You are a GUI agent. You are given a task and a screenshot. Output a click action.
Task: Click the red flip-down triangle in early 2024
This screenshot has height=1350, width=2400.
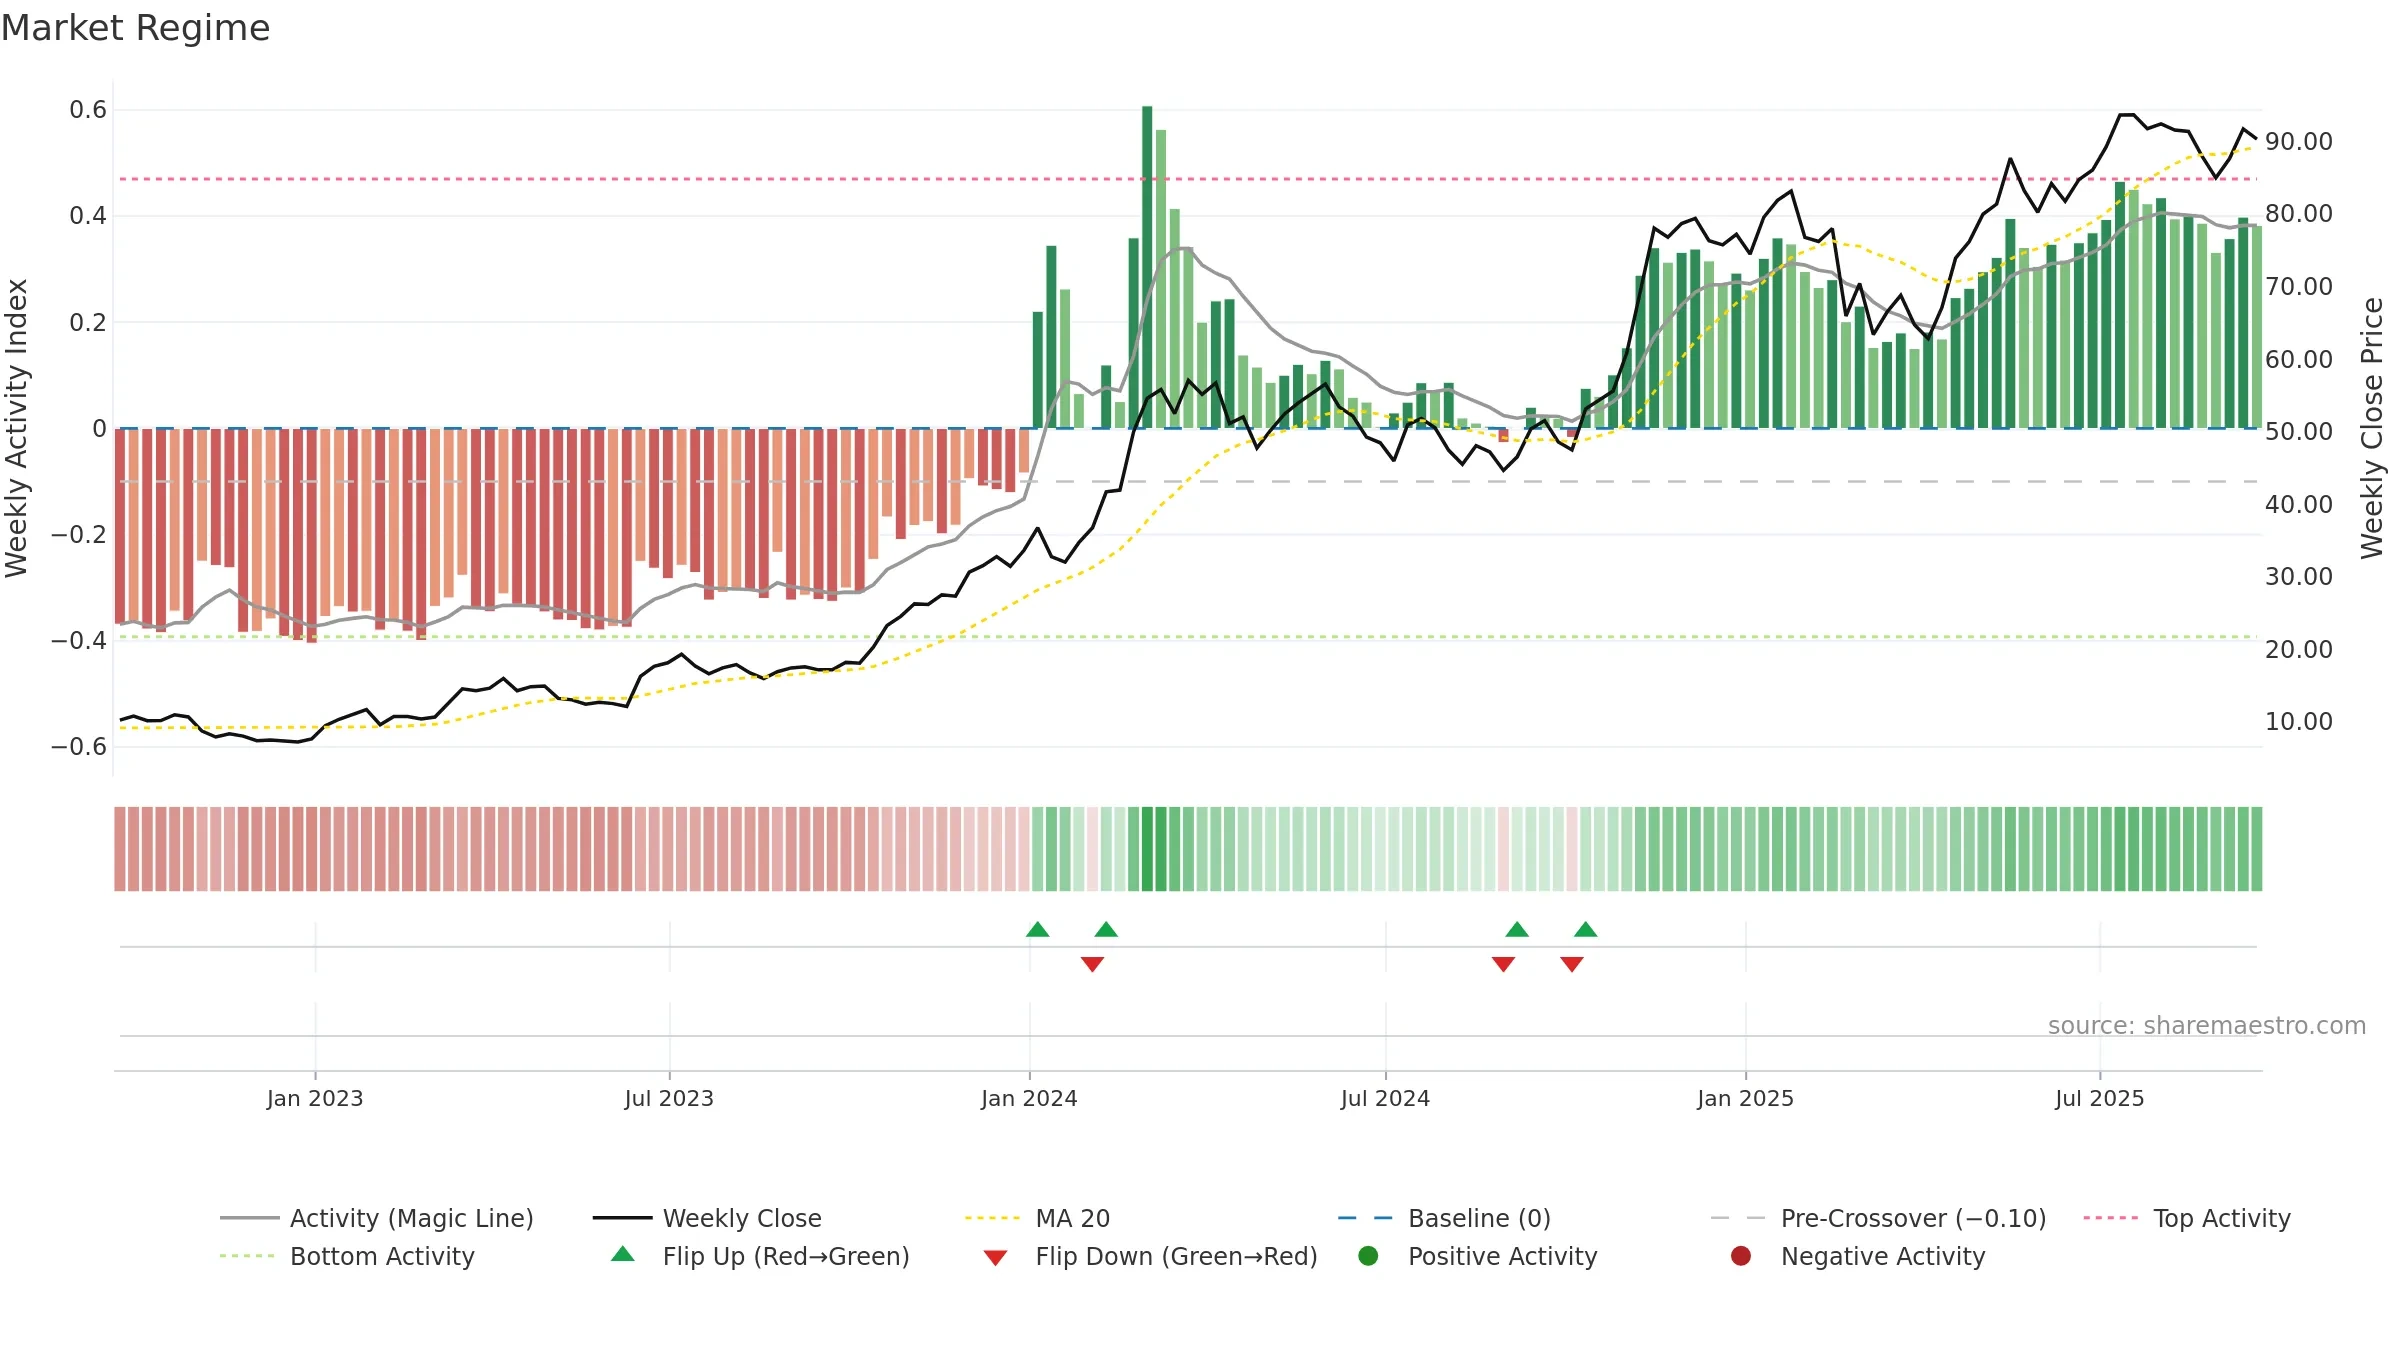(x=1092, y=964)
